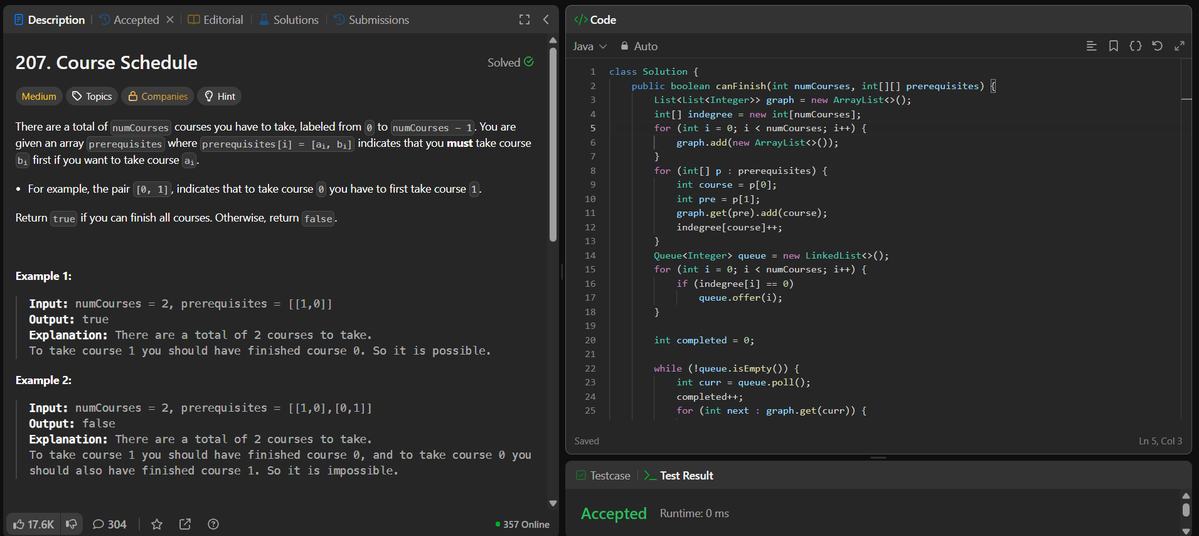
Task: Reveal the Hint
Action: point(219,96)
